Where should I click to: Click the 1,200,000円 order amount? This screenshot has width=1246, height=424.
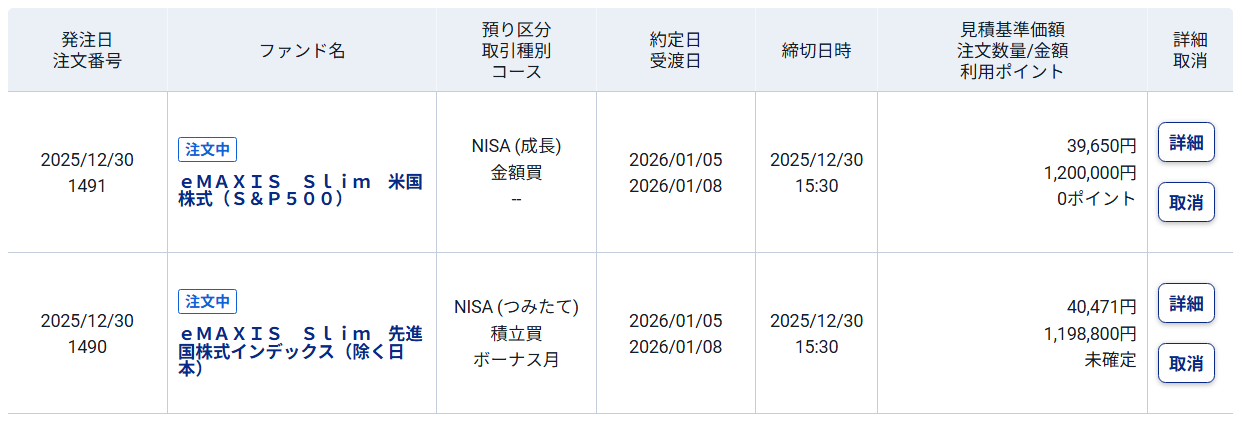point(1090,172)
